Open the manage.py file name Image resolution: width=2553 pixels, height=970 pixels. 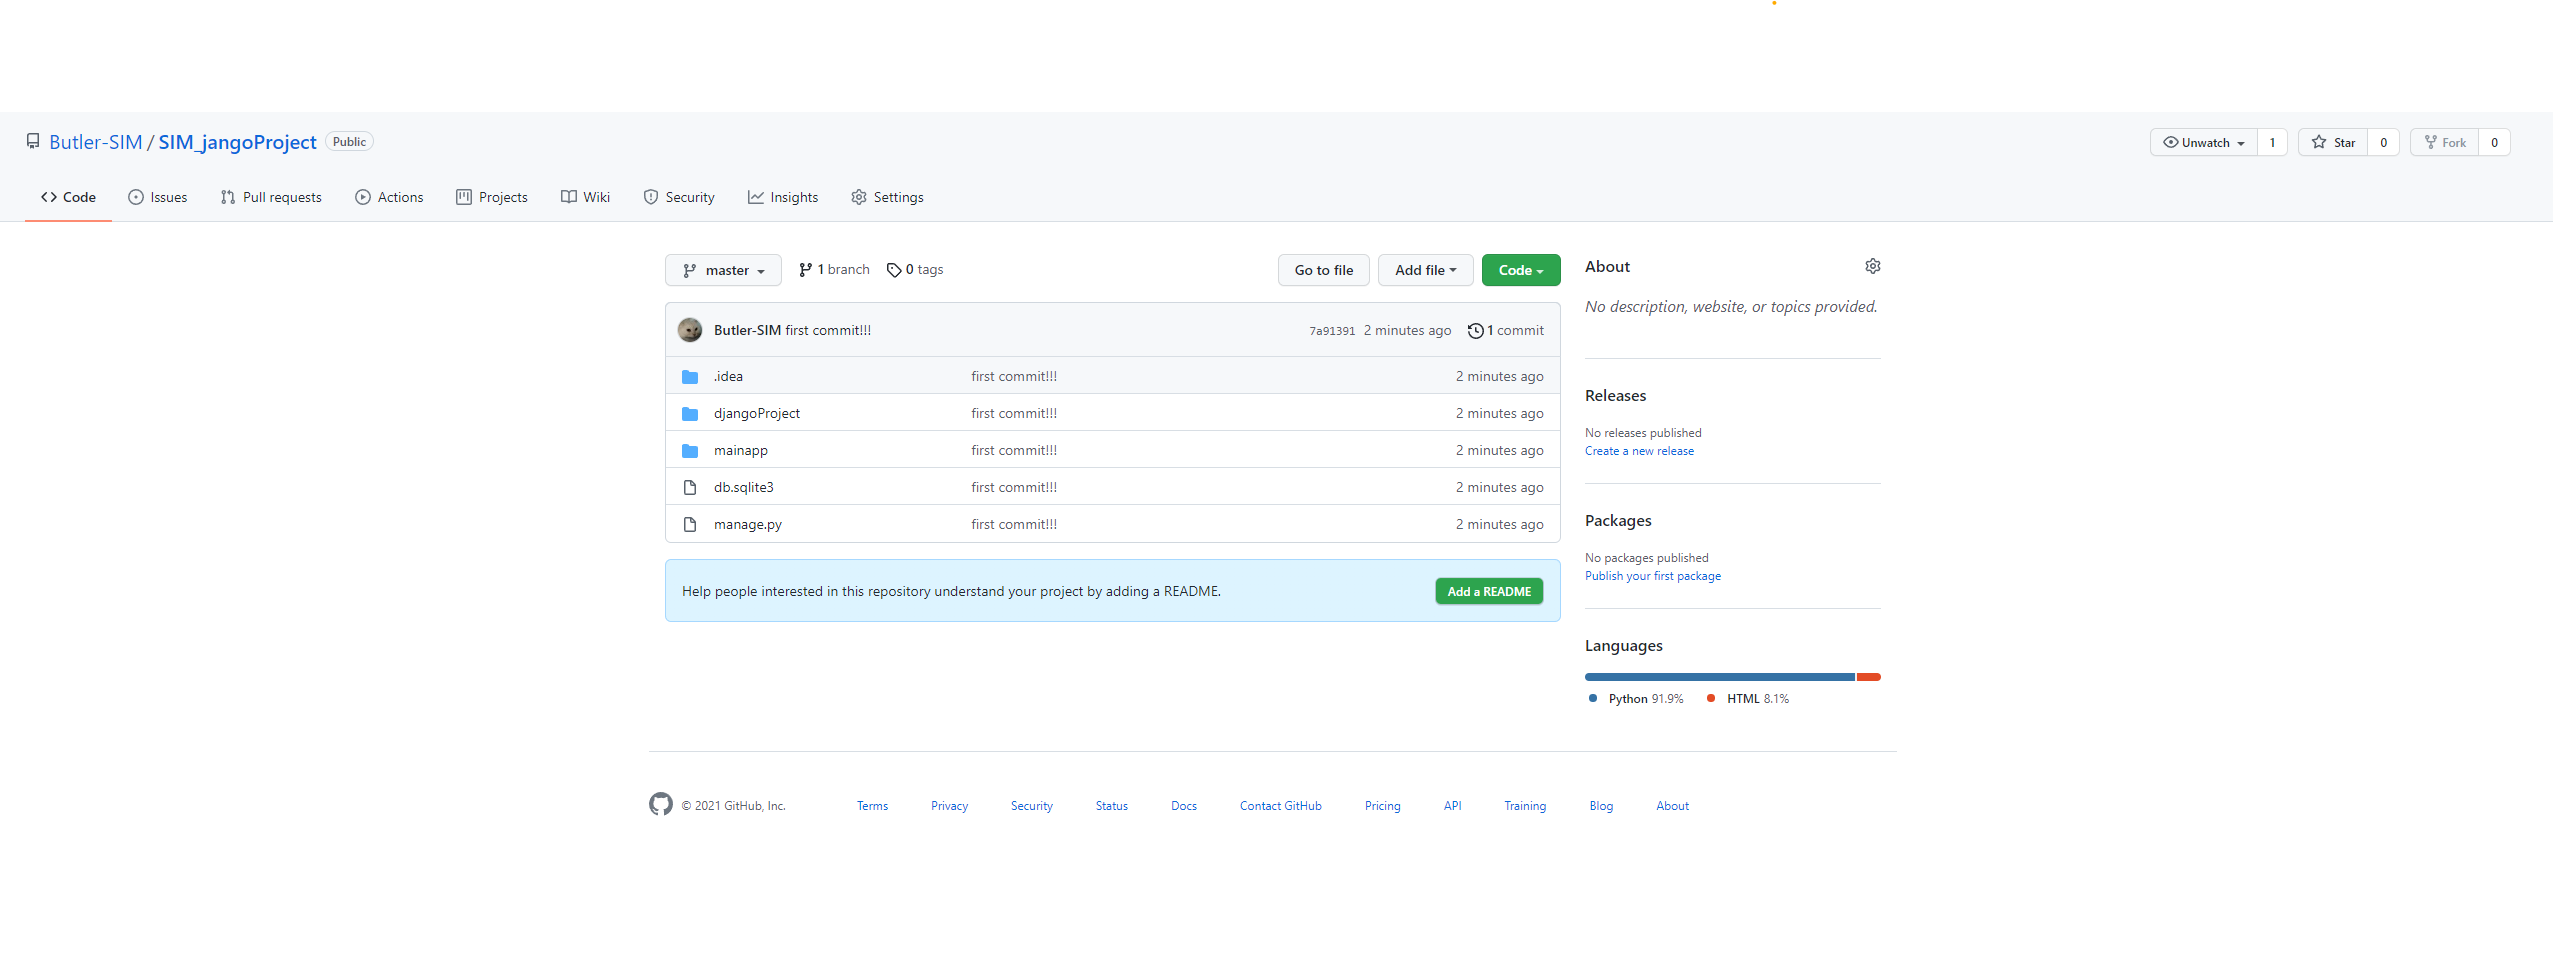pyautogui.click(x=748, y=525)
